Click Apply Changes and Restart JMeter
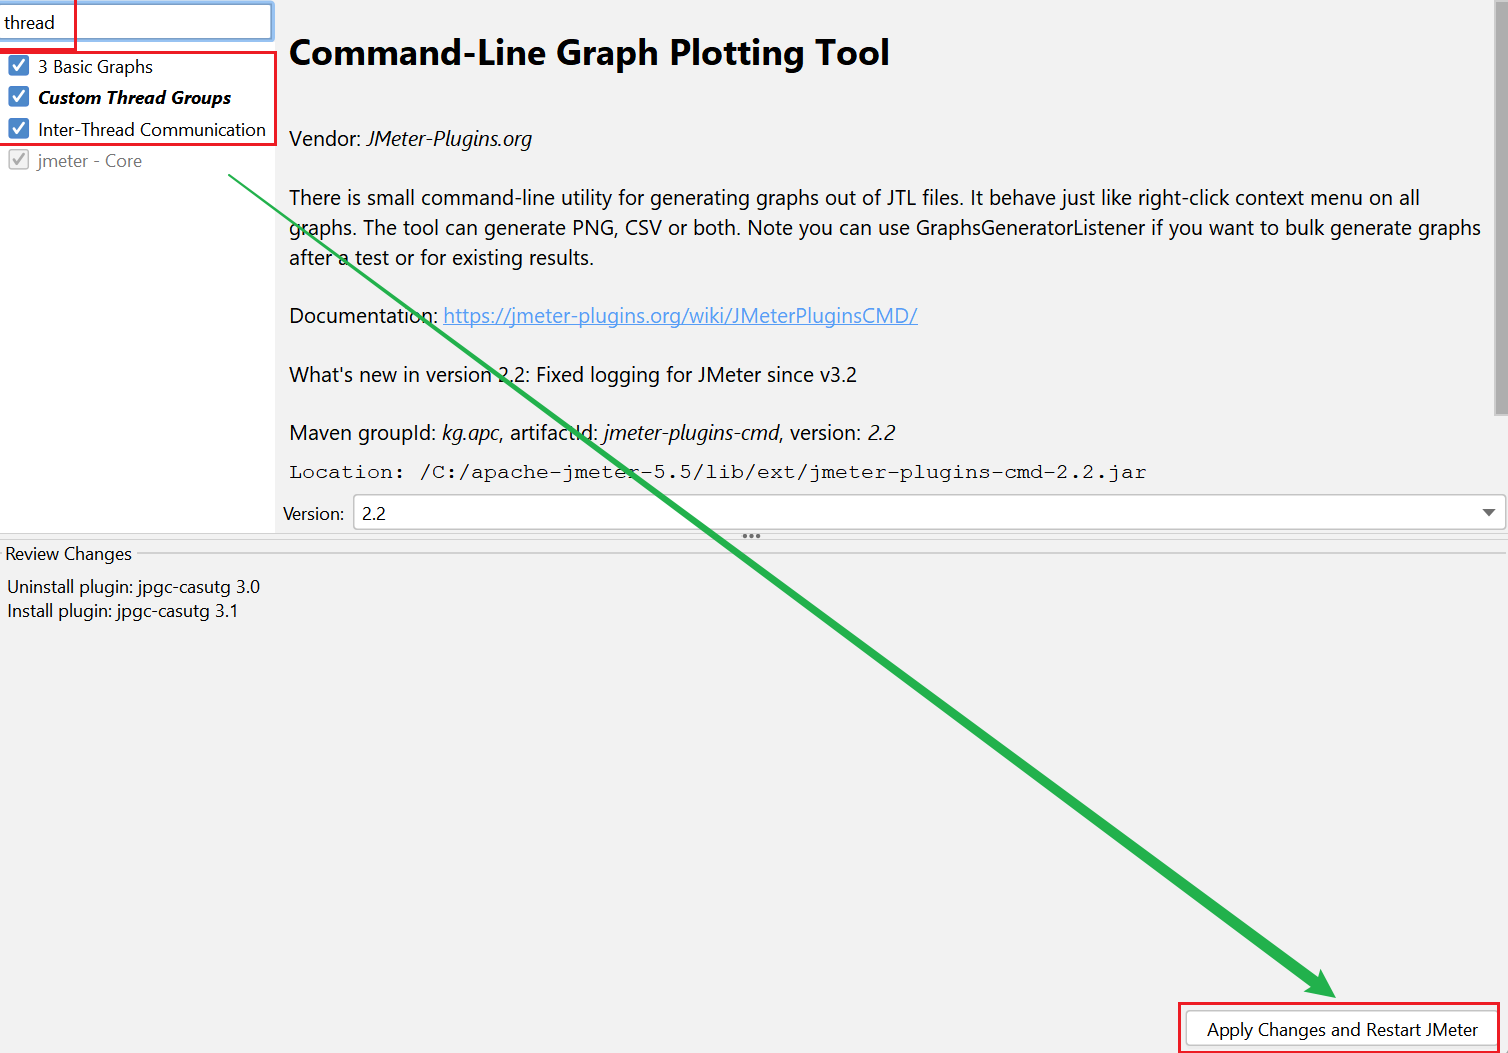Viewport: 1508px width, 1053px height. tap(1342, 1030)
